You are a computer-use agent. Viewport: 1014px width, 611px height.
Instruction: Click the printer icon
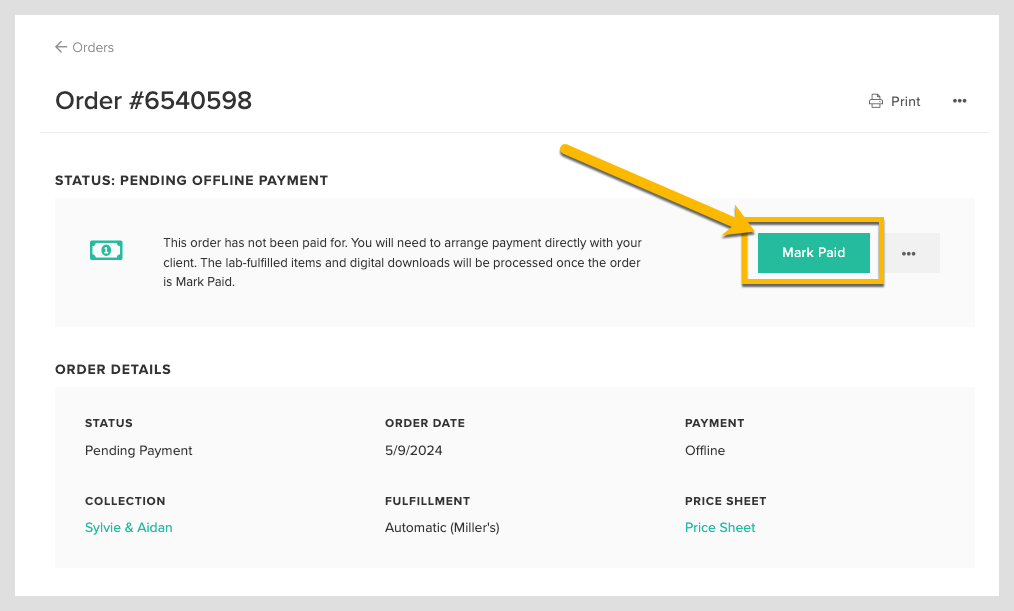point(876,101)
